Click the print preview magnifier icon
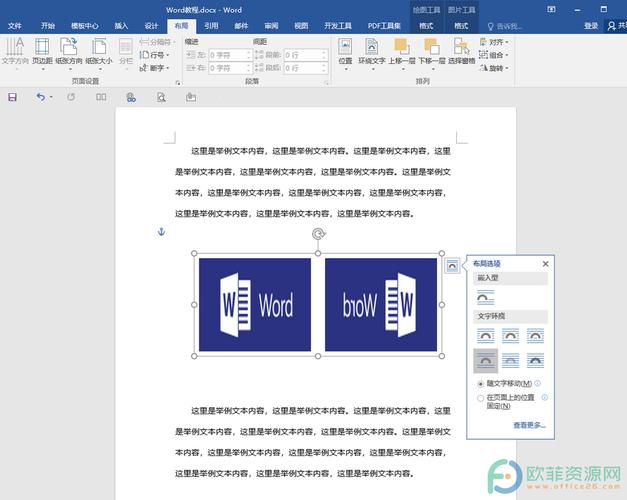627x500 pixels. (161, 97)
